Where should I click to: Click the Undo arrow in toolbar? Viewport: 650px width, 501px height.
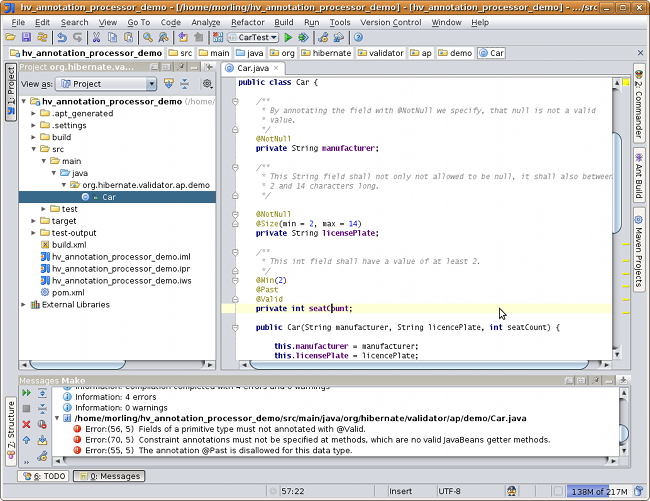tap(63, 37)
